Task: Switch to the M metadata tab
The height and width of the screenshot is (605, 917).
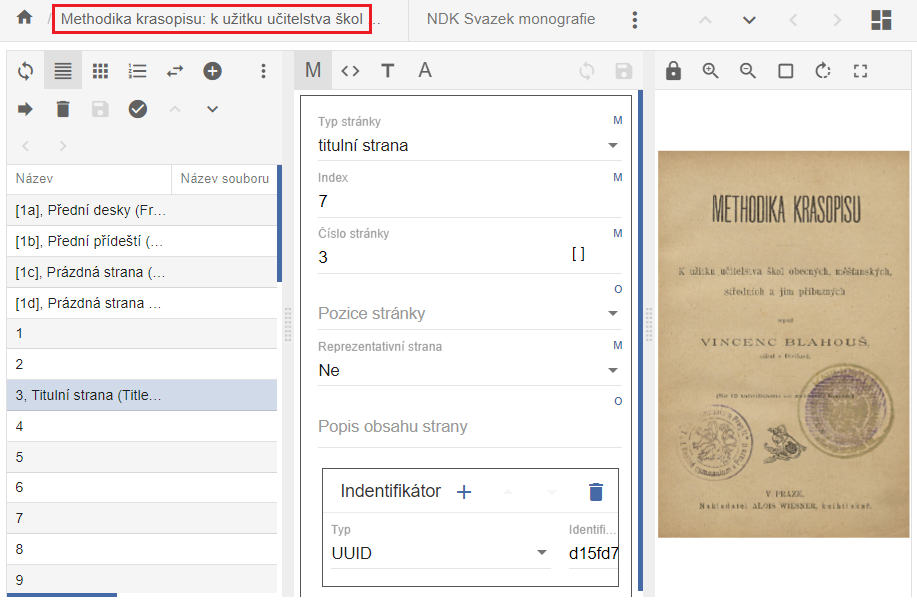Action: click(x=313, y=71)
